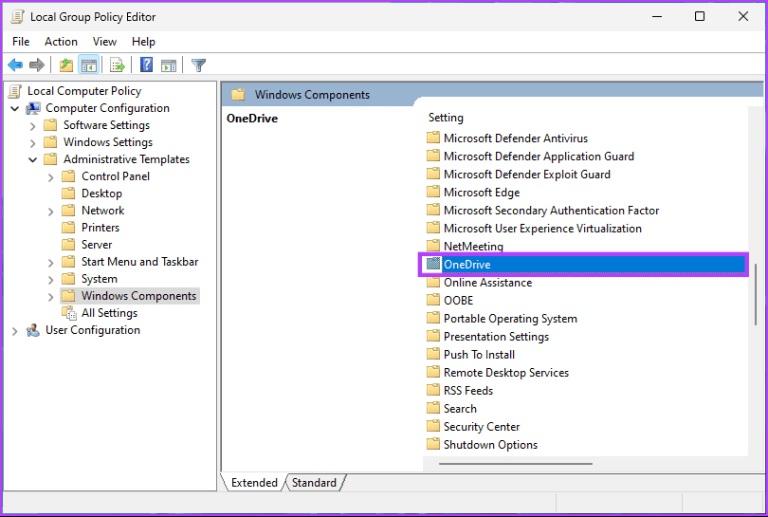Image resolution: width=768 pixels, height=517 pixels.
Task: Select Portable Operating System in list
Action: point(510,319)
